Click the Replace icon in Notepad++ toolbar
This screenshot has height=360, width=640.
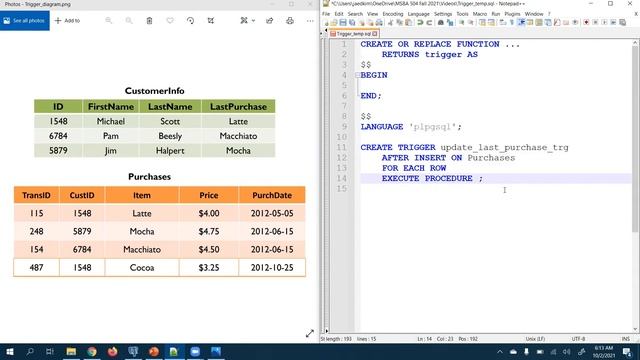tap(450, 22)
